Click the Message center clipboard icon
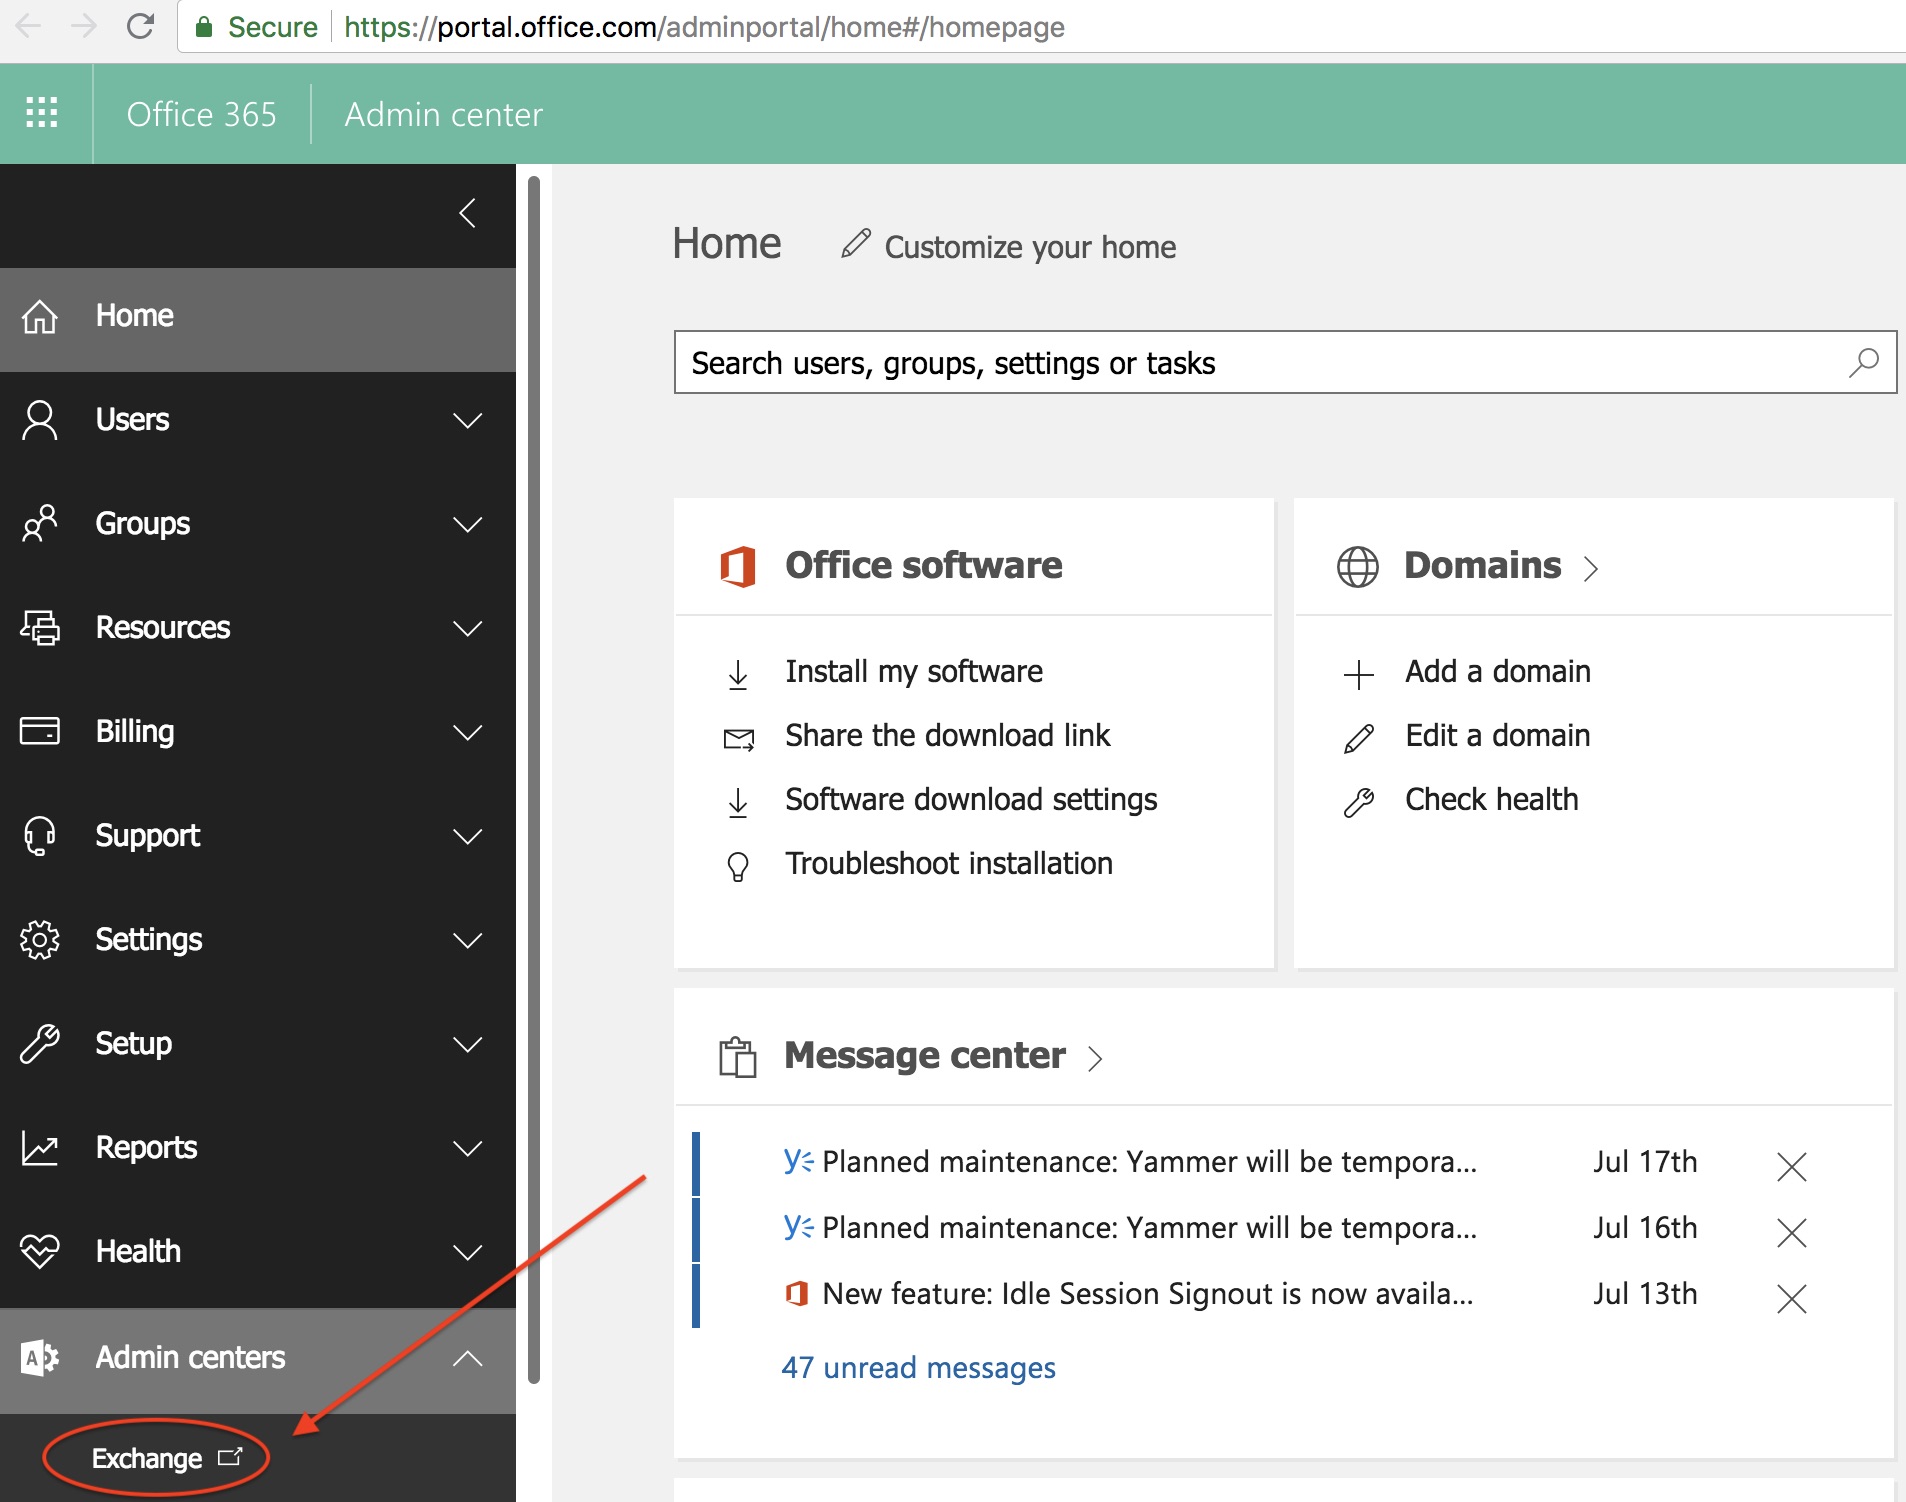The width and height of the screenshot is (1906, 1502). (738, 1057)
